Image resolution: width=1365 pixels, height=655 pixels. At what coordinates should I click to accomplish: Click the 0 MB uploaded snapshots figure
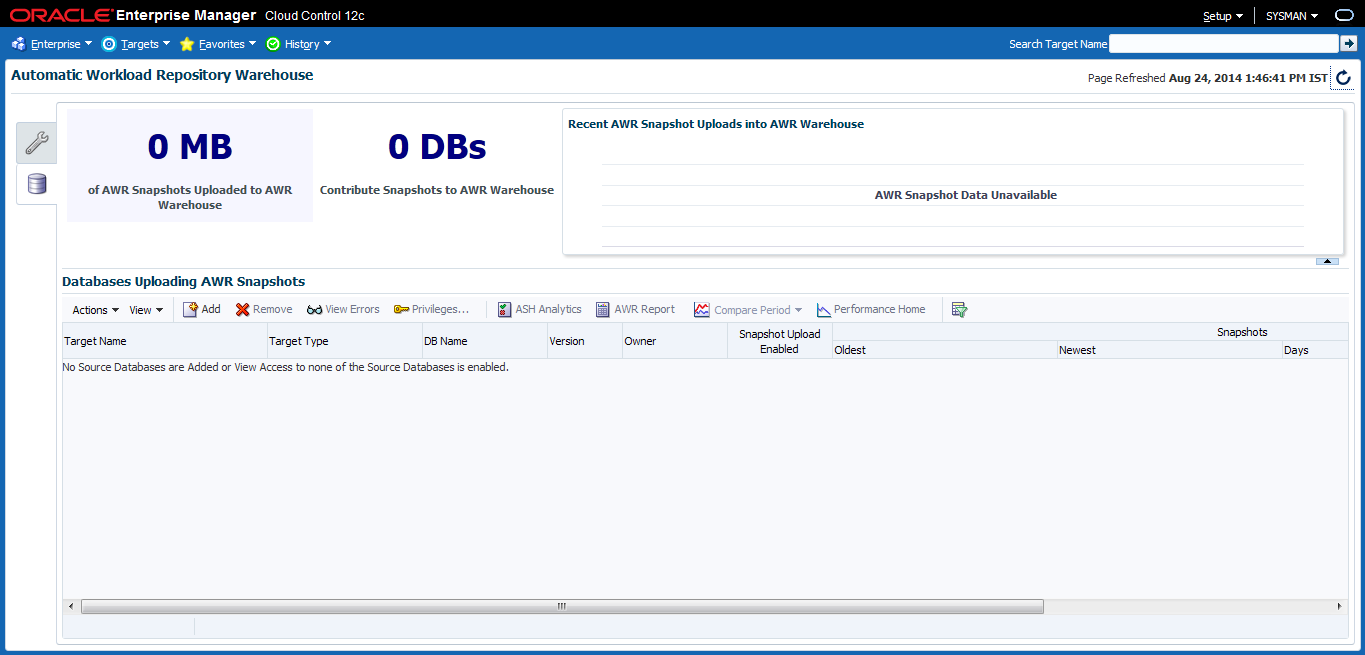click(x=190, y=147)
